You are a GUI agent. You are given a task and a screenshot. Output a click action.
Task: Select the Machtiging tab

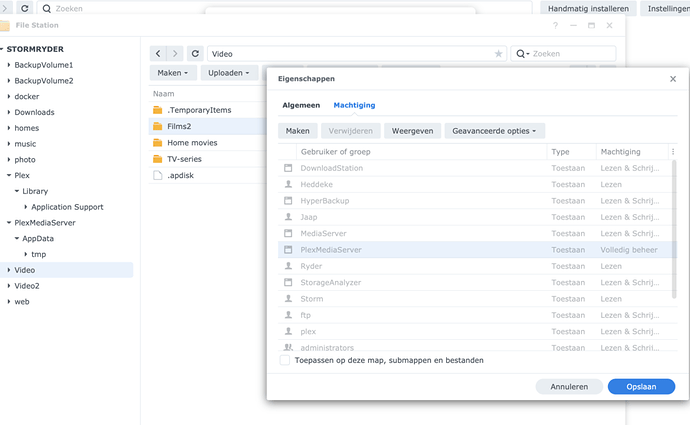point(352,105)
